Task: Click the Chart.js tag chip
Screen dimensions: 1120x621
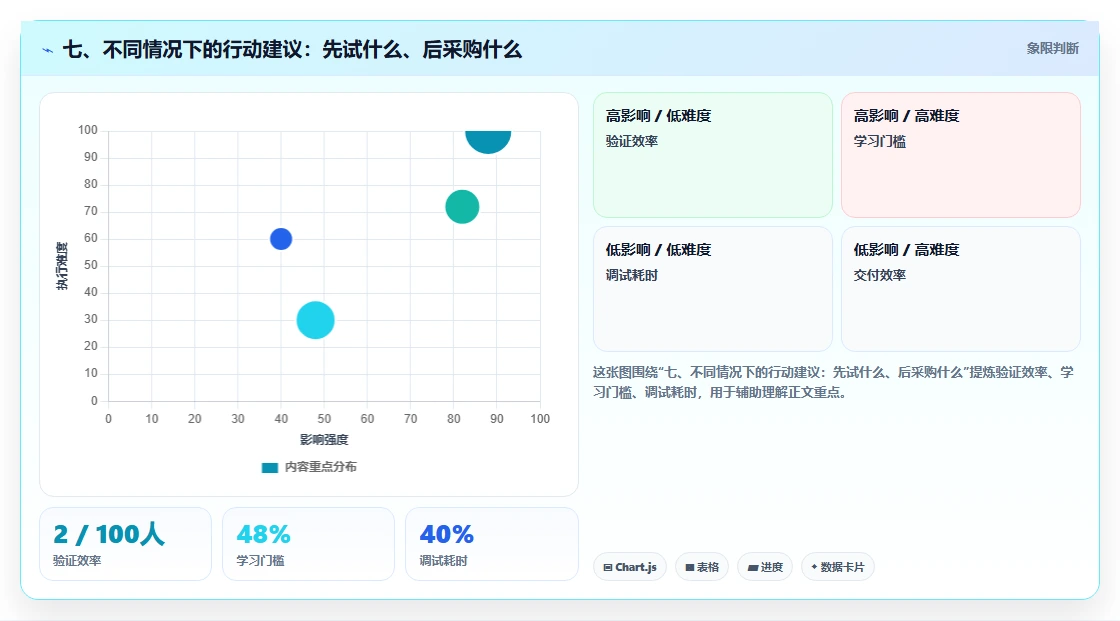Action: 630,567
